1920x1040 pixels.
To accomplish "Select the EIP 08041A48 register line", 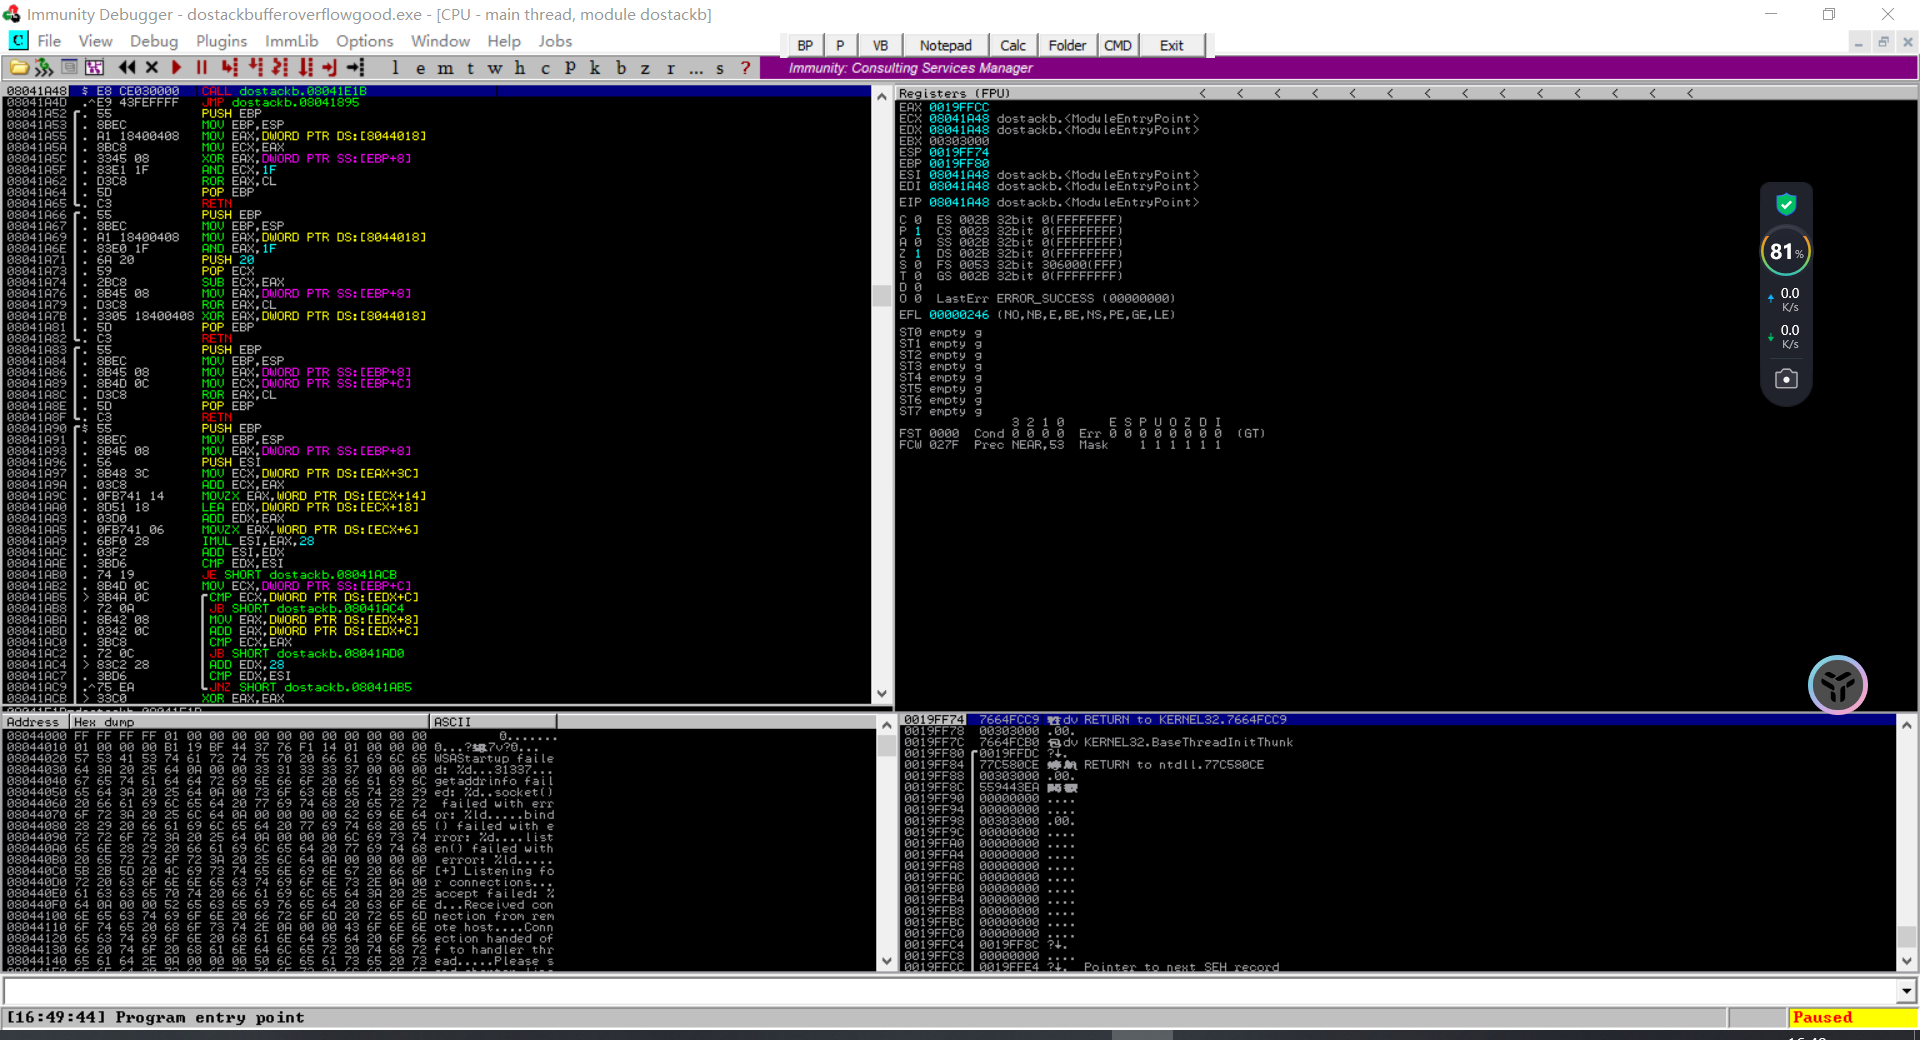I will pos(1048,202).
